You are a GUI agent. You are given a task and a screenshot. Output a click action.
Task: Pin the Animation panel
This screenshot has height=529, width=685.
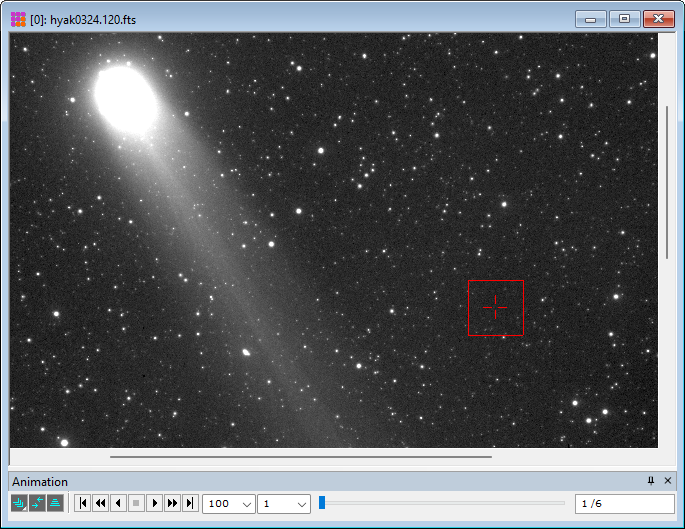651,481
